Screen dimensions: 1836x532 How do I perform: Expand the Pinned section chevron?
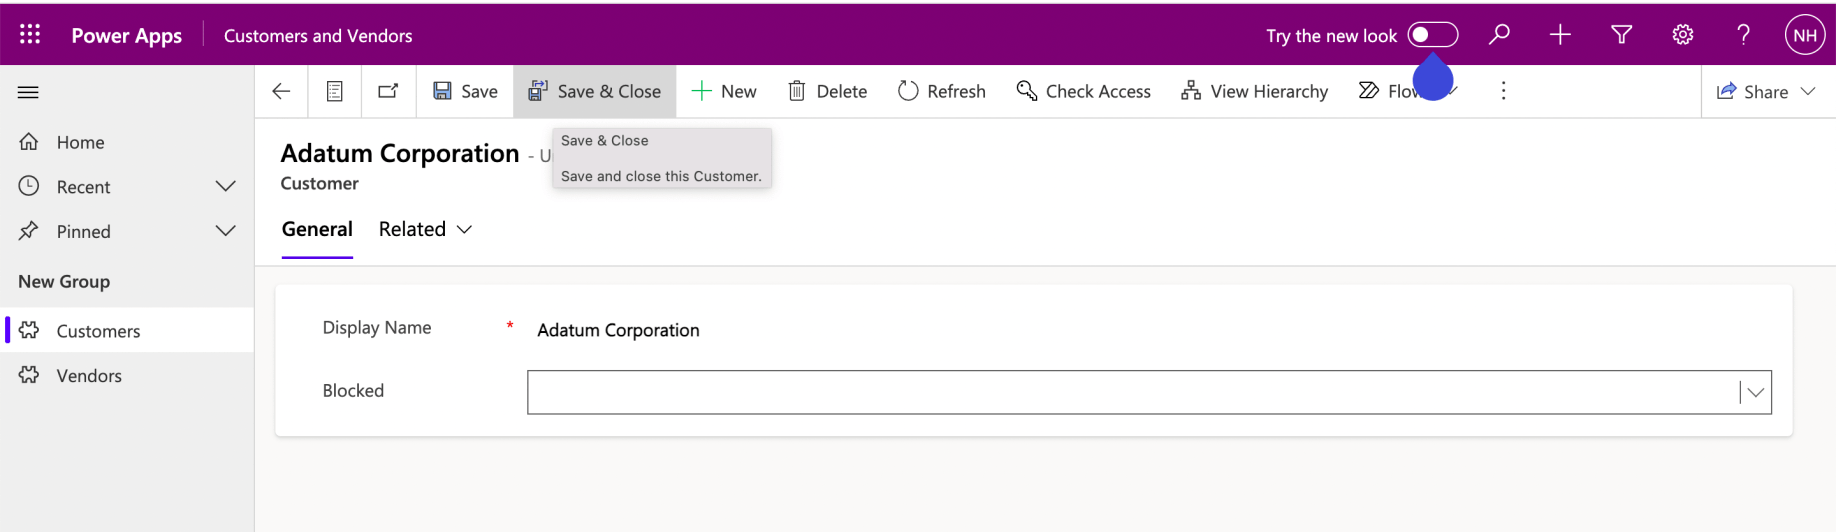tap(226, 231)
